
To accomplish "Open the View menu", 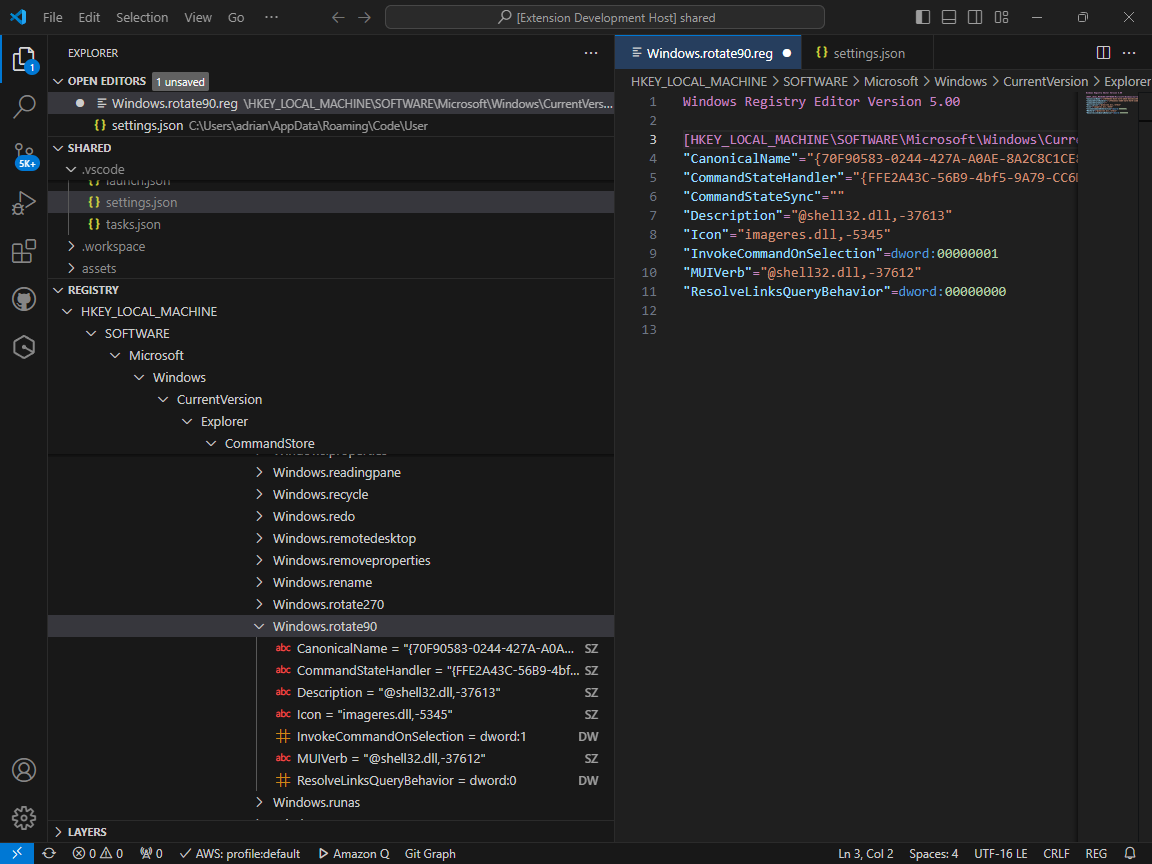I will (197, 16).
